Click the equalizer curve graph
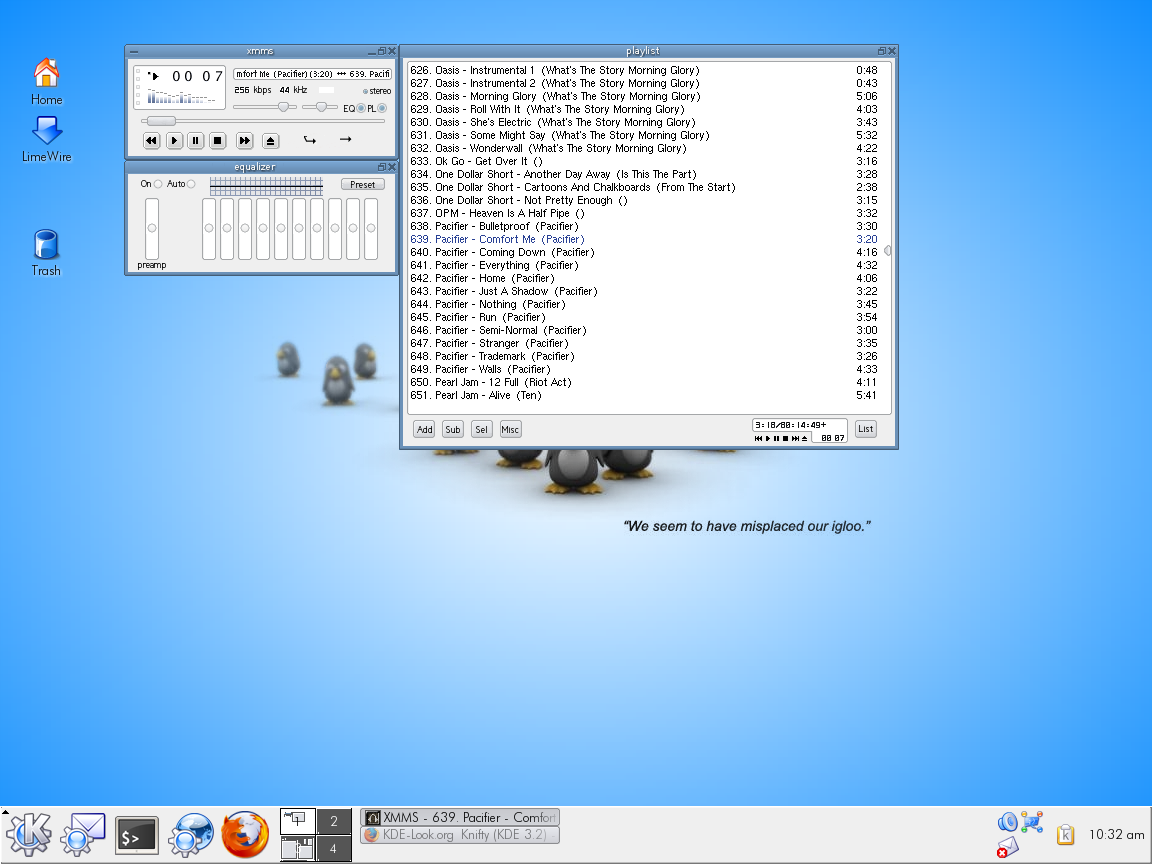 point(266,185)
